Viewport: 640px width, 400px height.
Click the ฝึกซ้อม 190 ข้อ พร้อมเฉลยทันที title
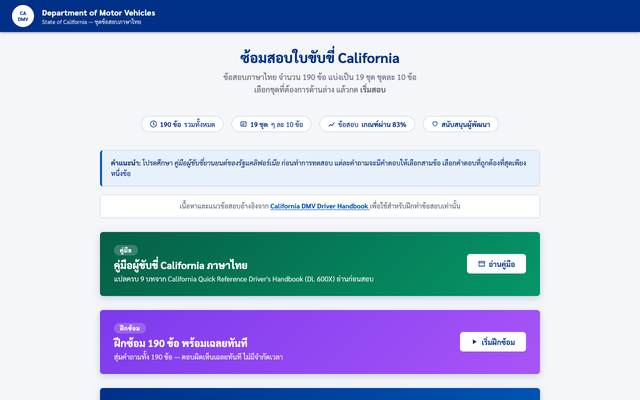[x=180, y=343]
